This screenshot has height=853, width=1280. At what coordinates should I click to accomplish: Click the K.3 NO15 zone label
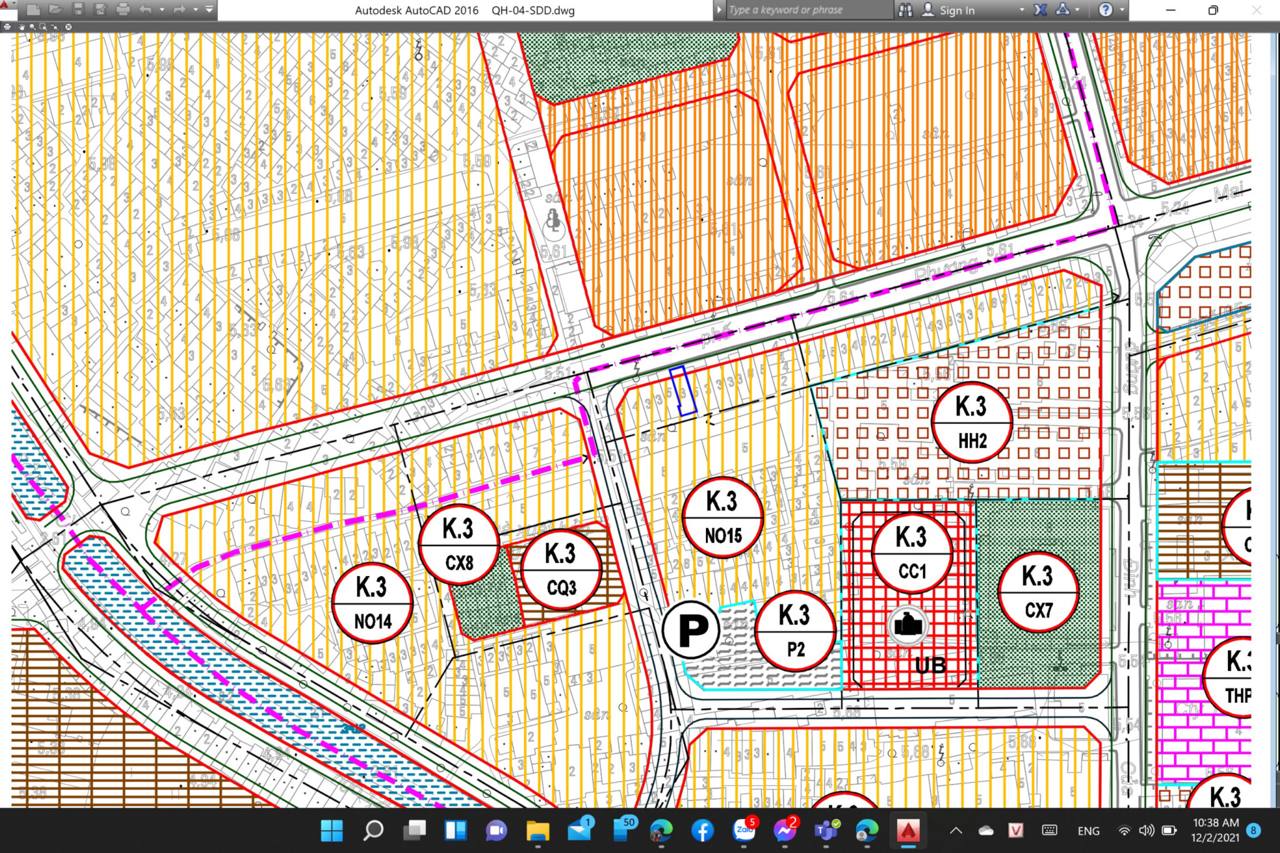723,515
